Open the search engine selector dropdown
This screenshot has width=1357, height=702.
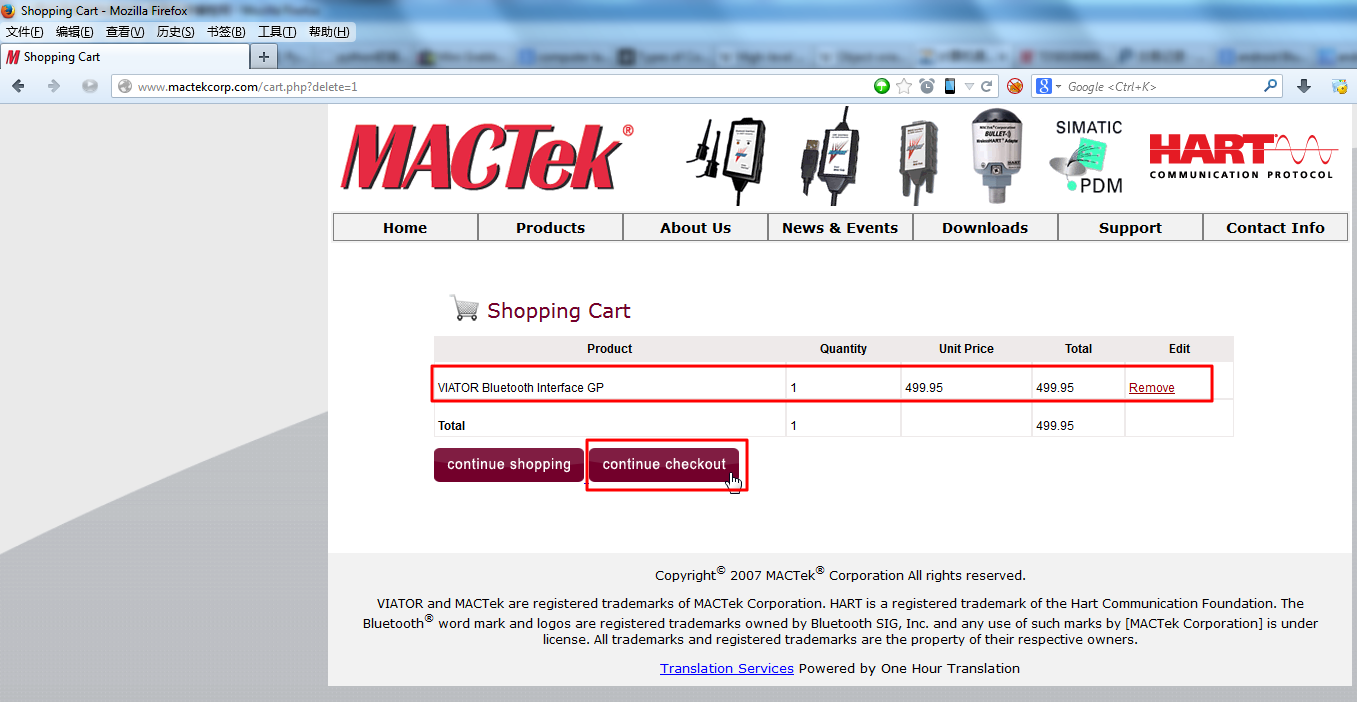(x=1047, y=87)
